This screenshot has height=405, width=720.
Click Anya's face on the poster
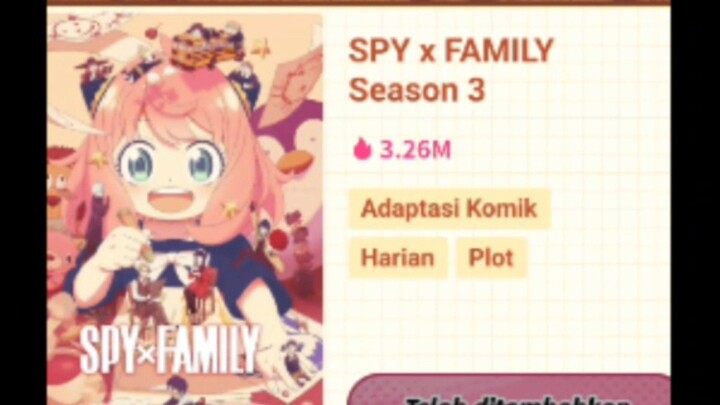pyautogui.click(x=170, y=170)
